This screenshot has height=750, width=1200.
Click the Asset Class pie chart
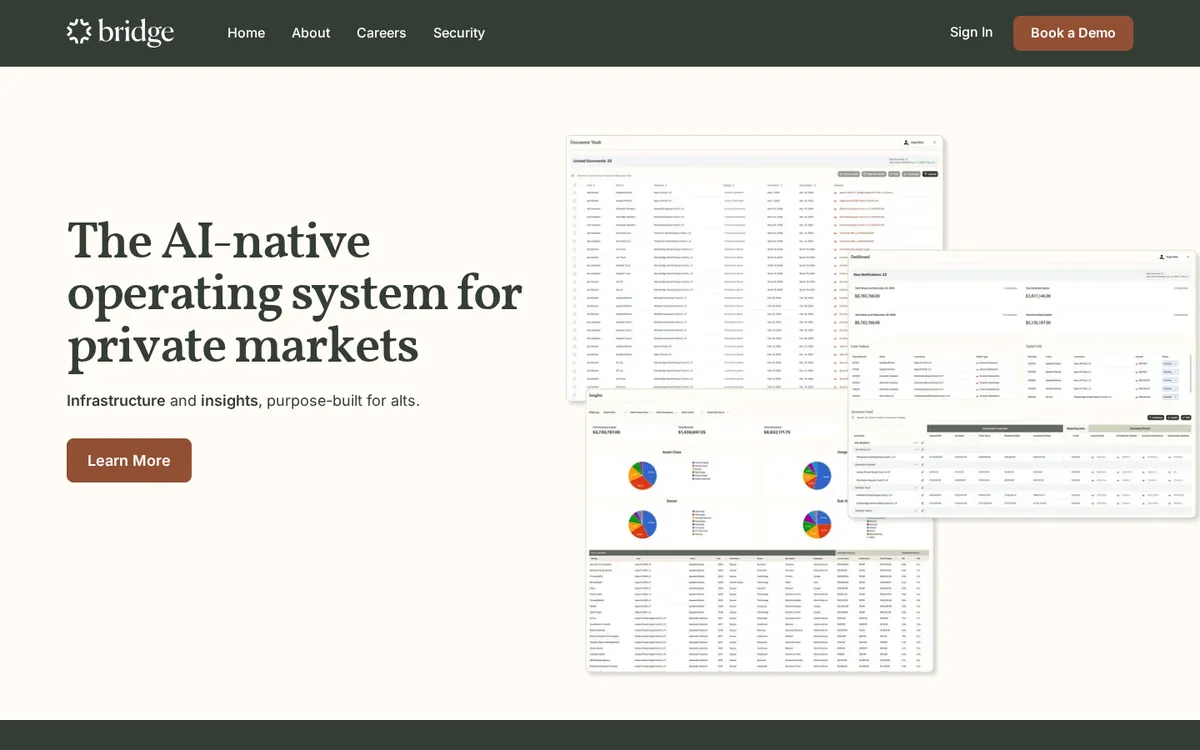[642, 476]
